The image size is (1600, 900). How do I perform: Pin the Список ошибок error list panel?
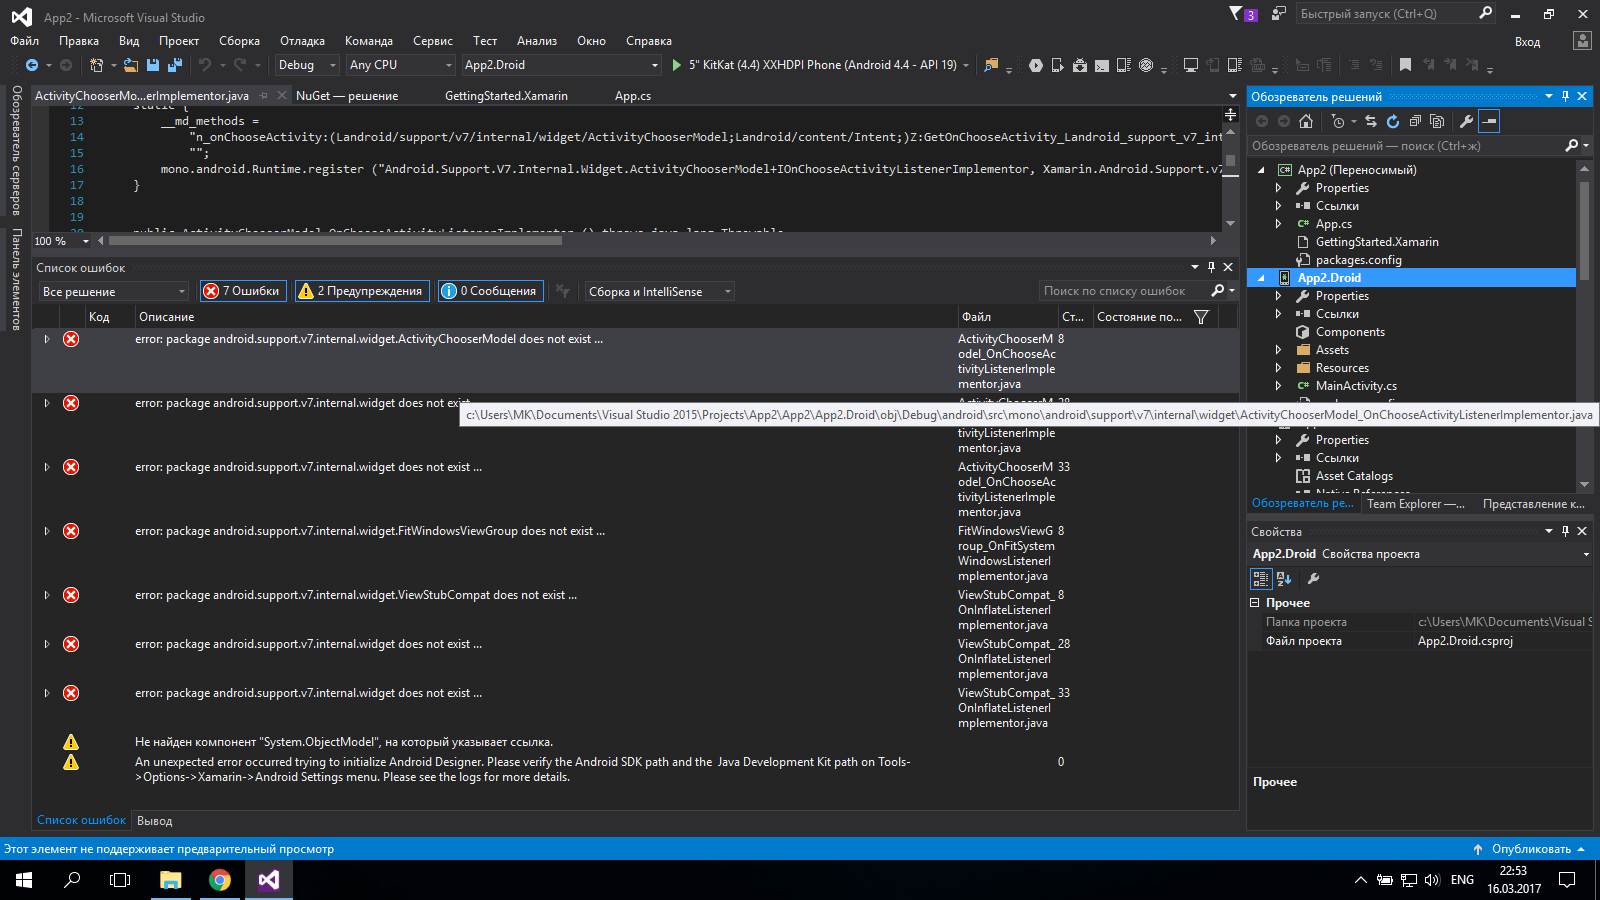1211,267
